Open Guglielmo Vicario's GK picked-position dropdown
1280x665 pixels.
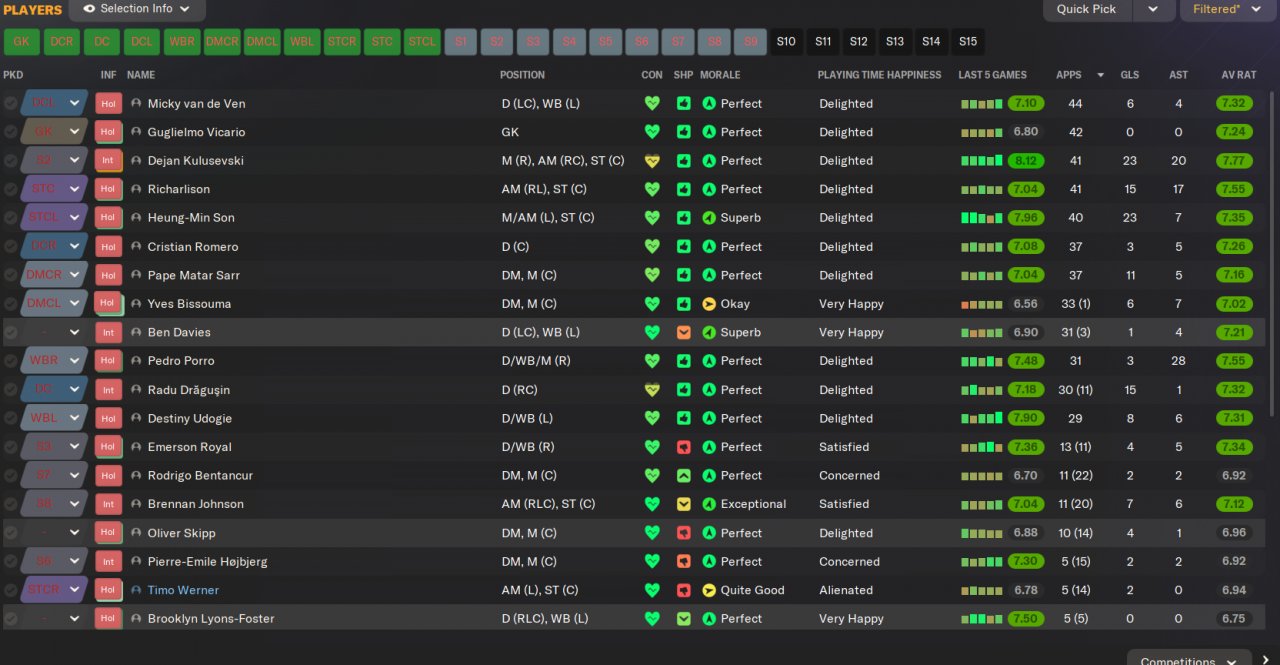54,132
